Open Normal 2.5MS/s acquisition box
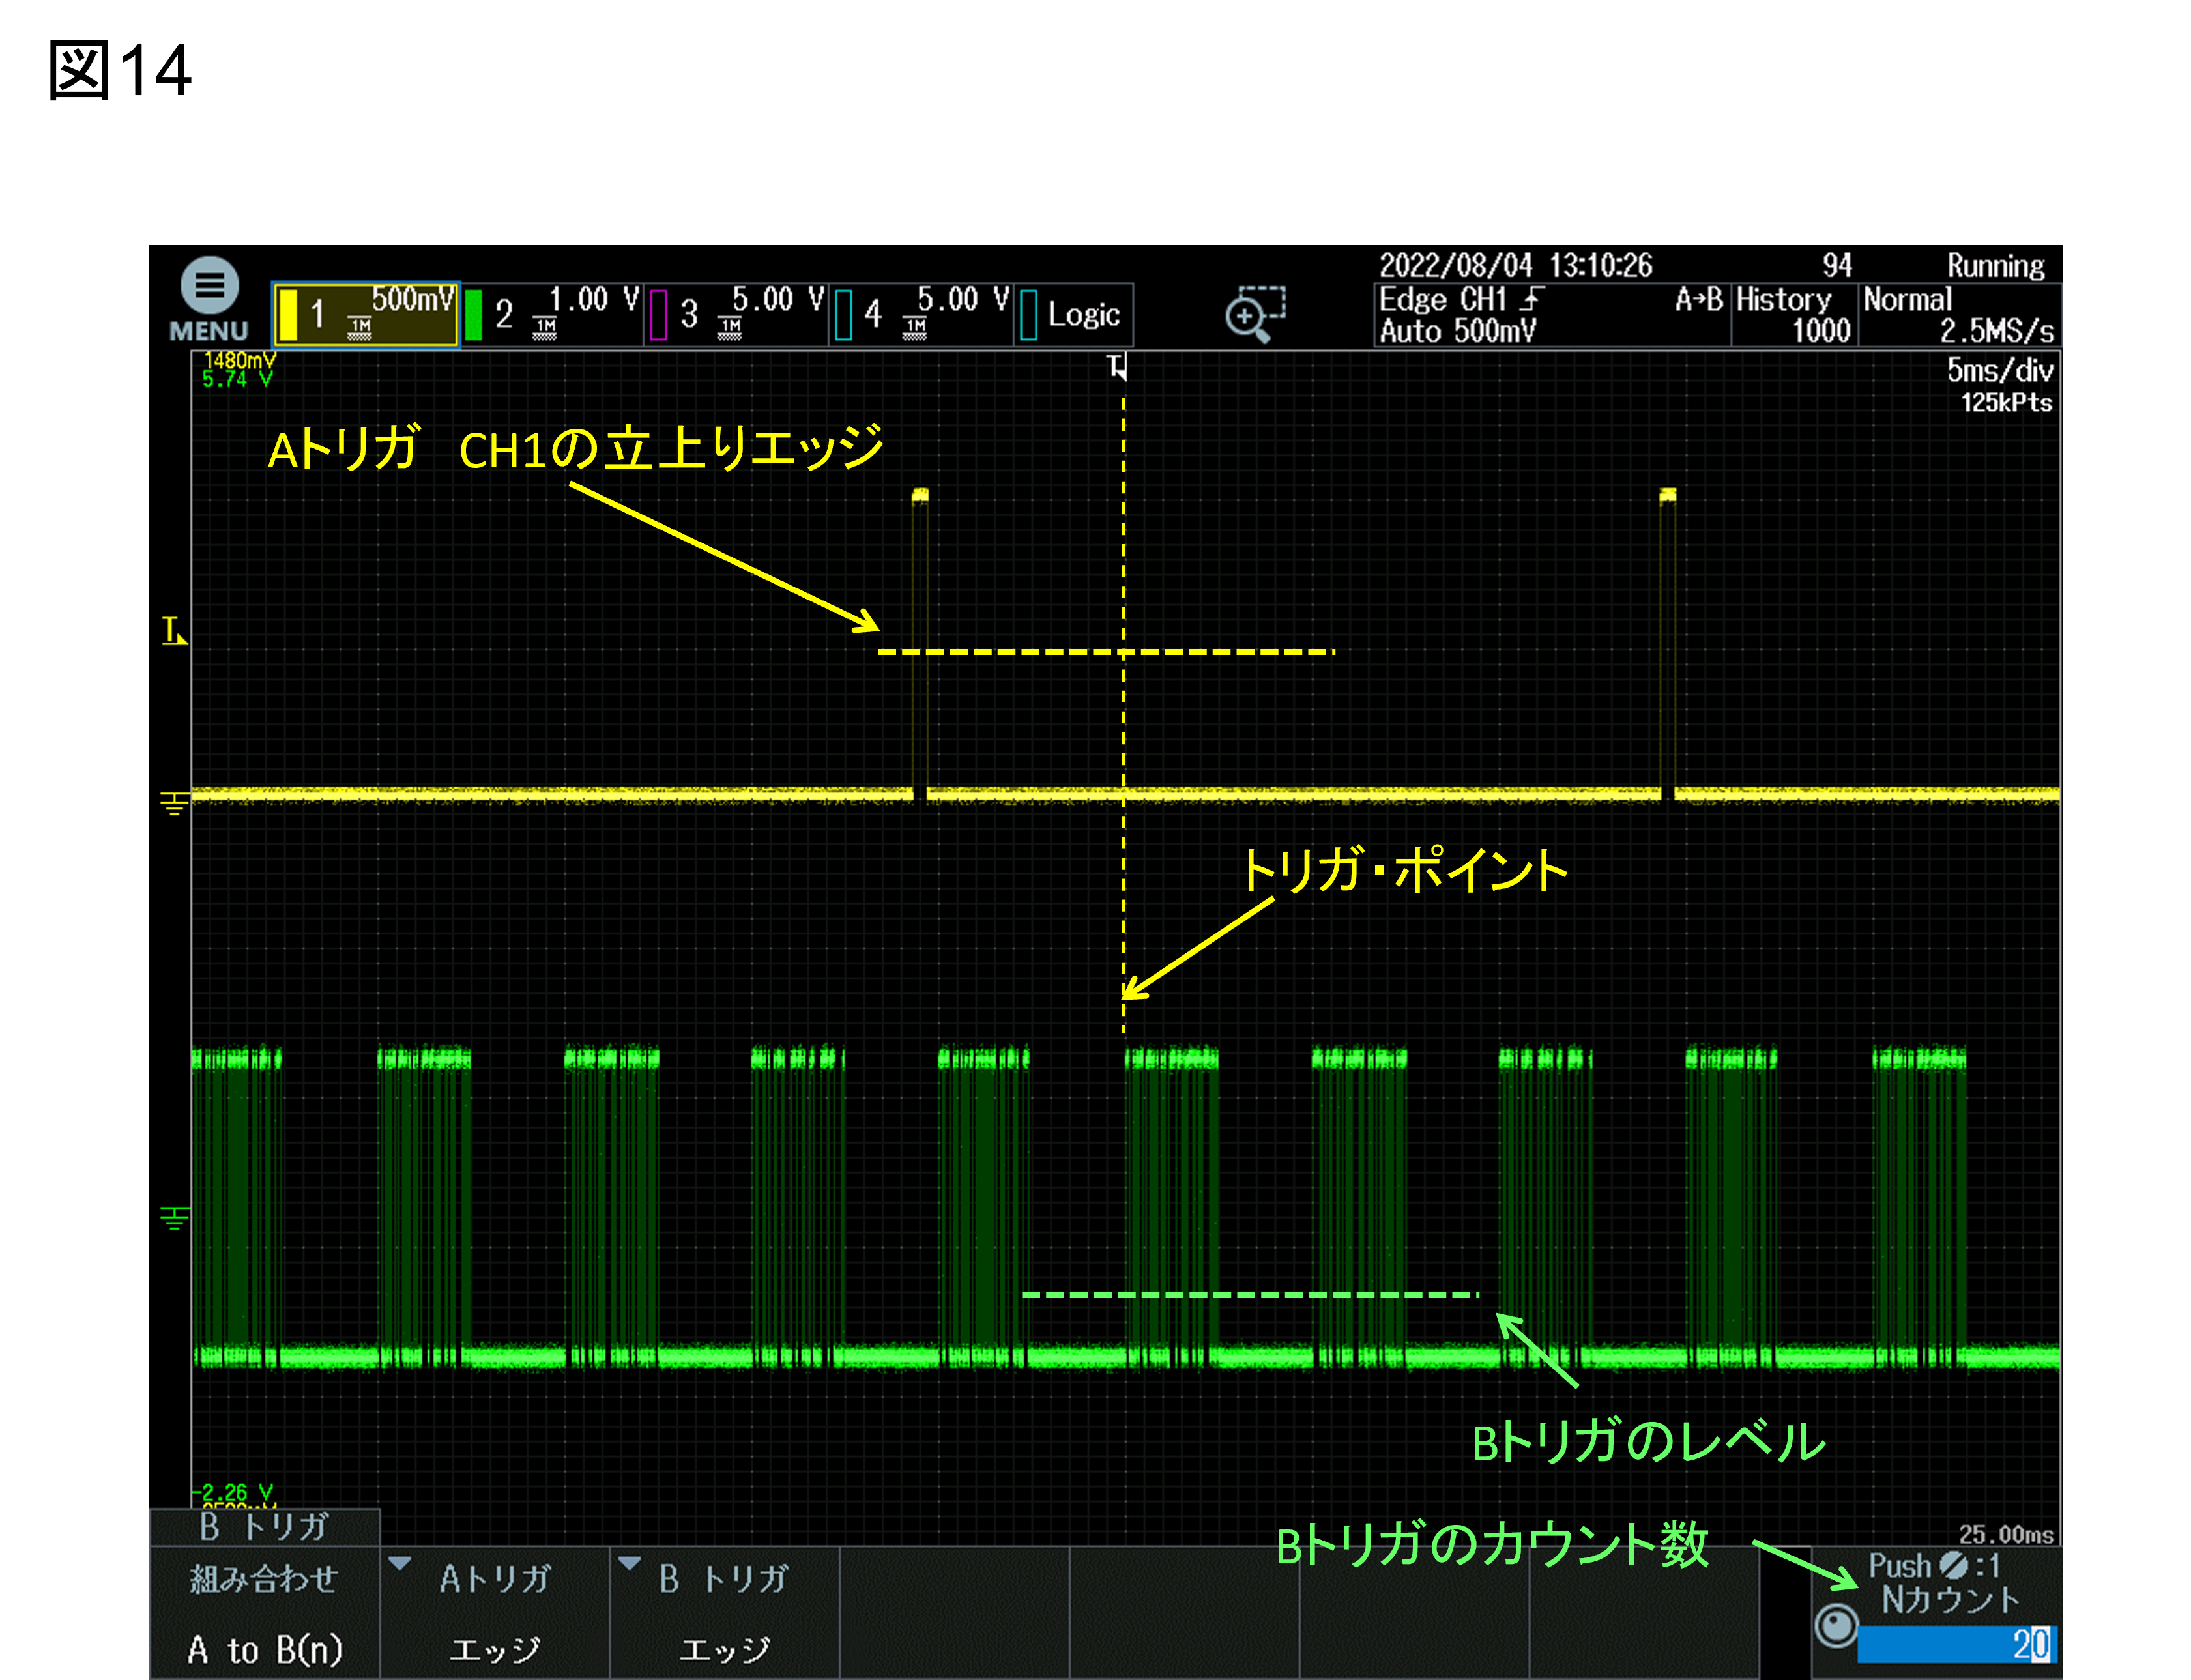 pyautogui.click(x=1959, y=314)
